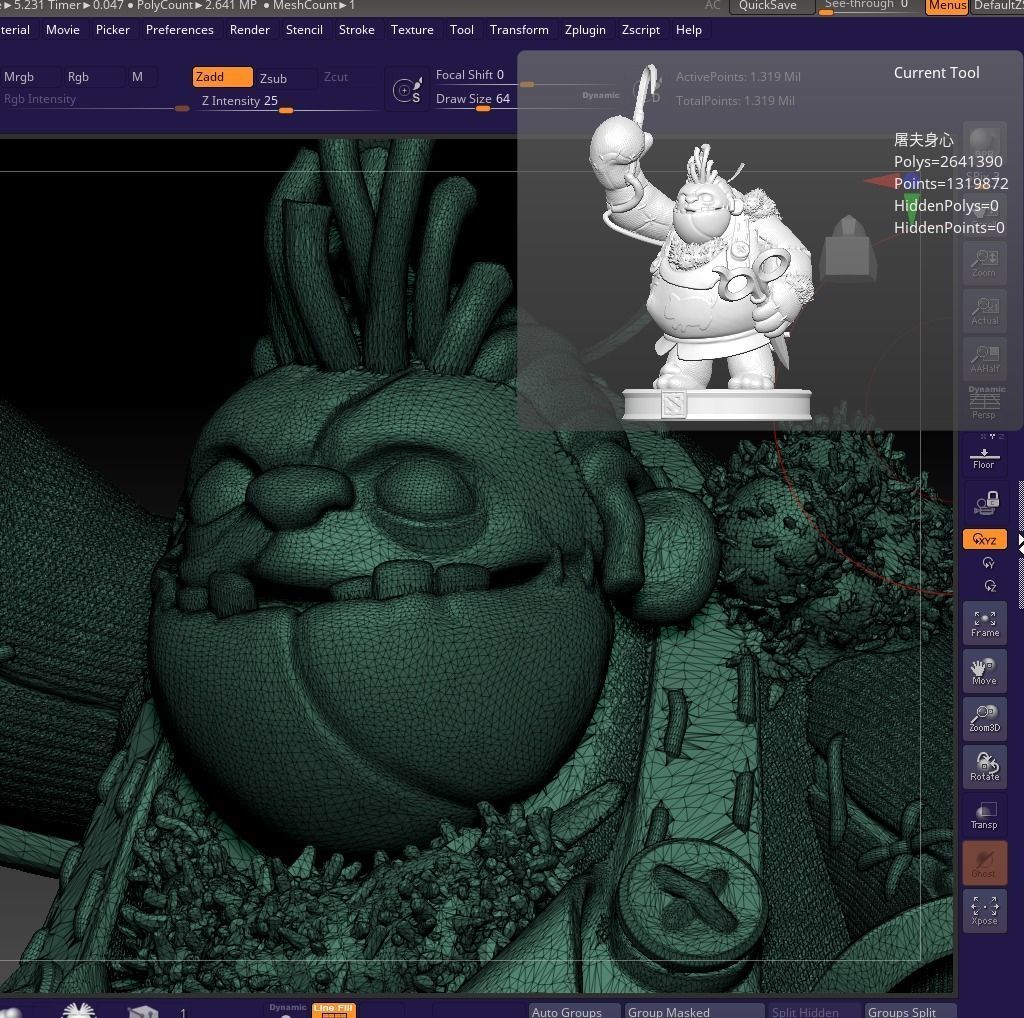Toggle M material channel button
The height and width of the screenshot is (1018, 1024).
(x=137, y=77)
